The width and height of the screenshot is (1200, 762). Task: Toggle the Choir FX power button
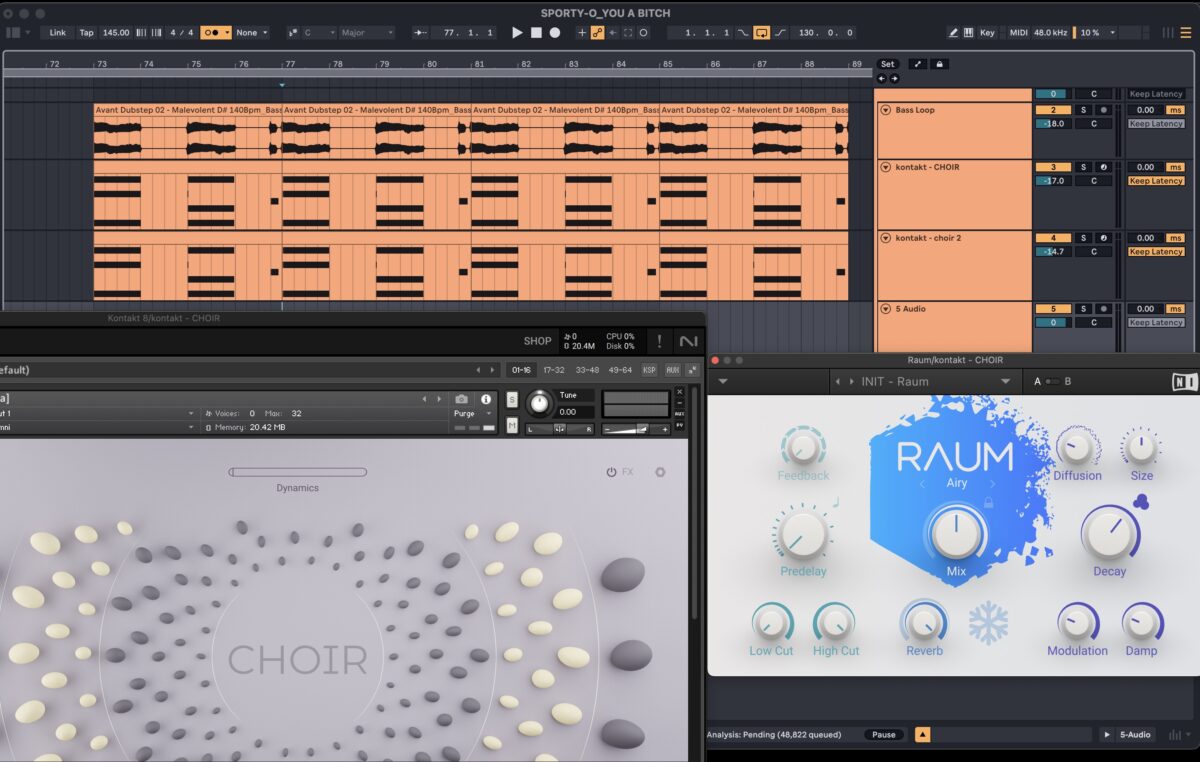tap(612, 472)
